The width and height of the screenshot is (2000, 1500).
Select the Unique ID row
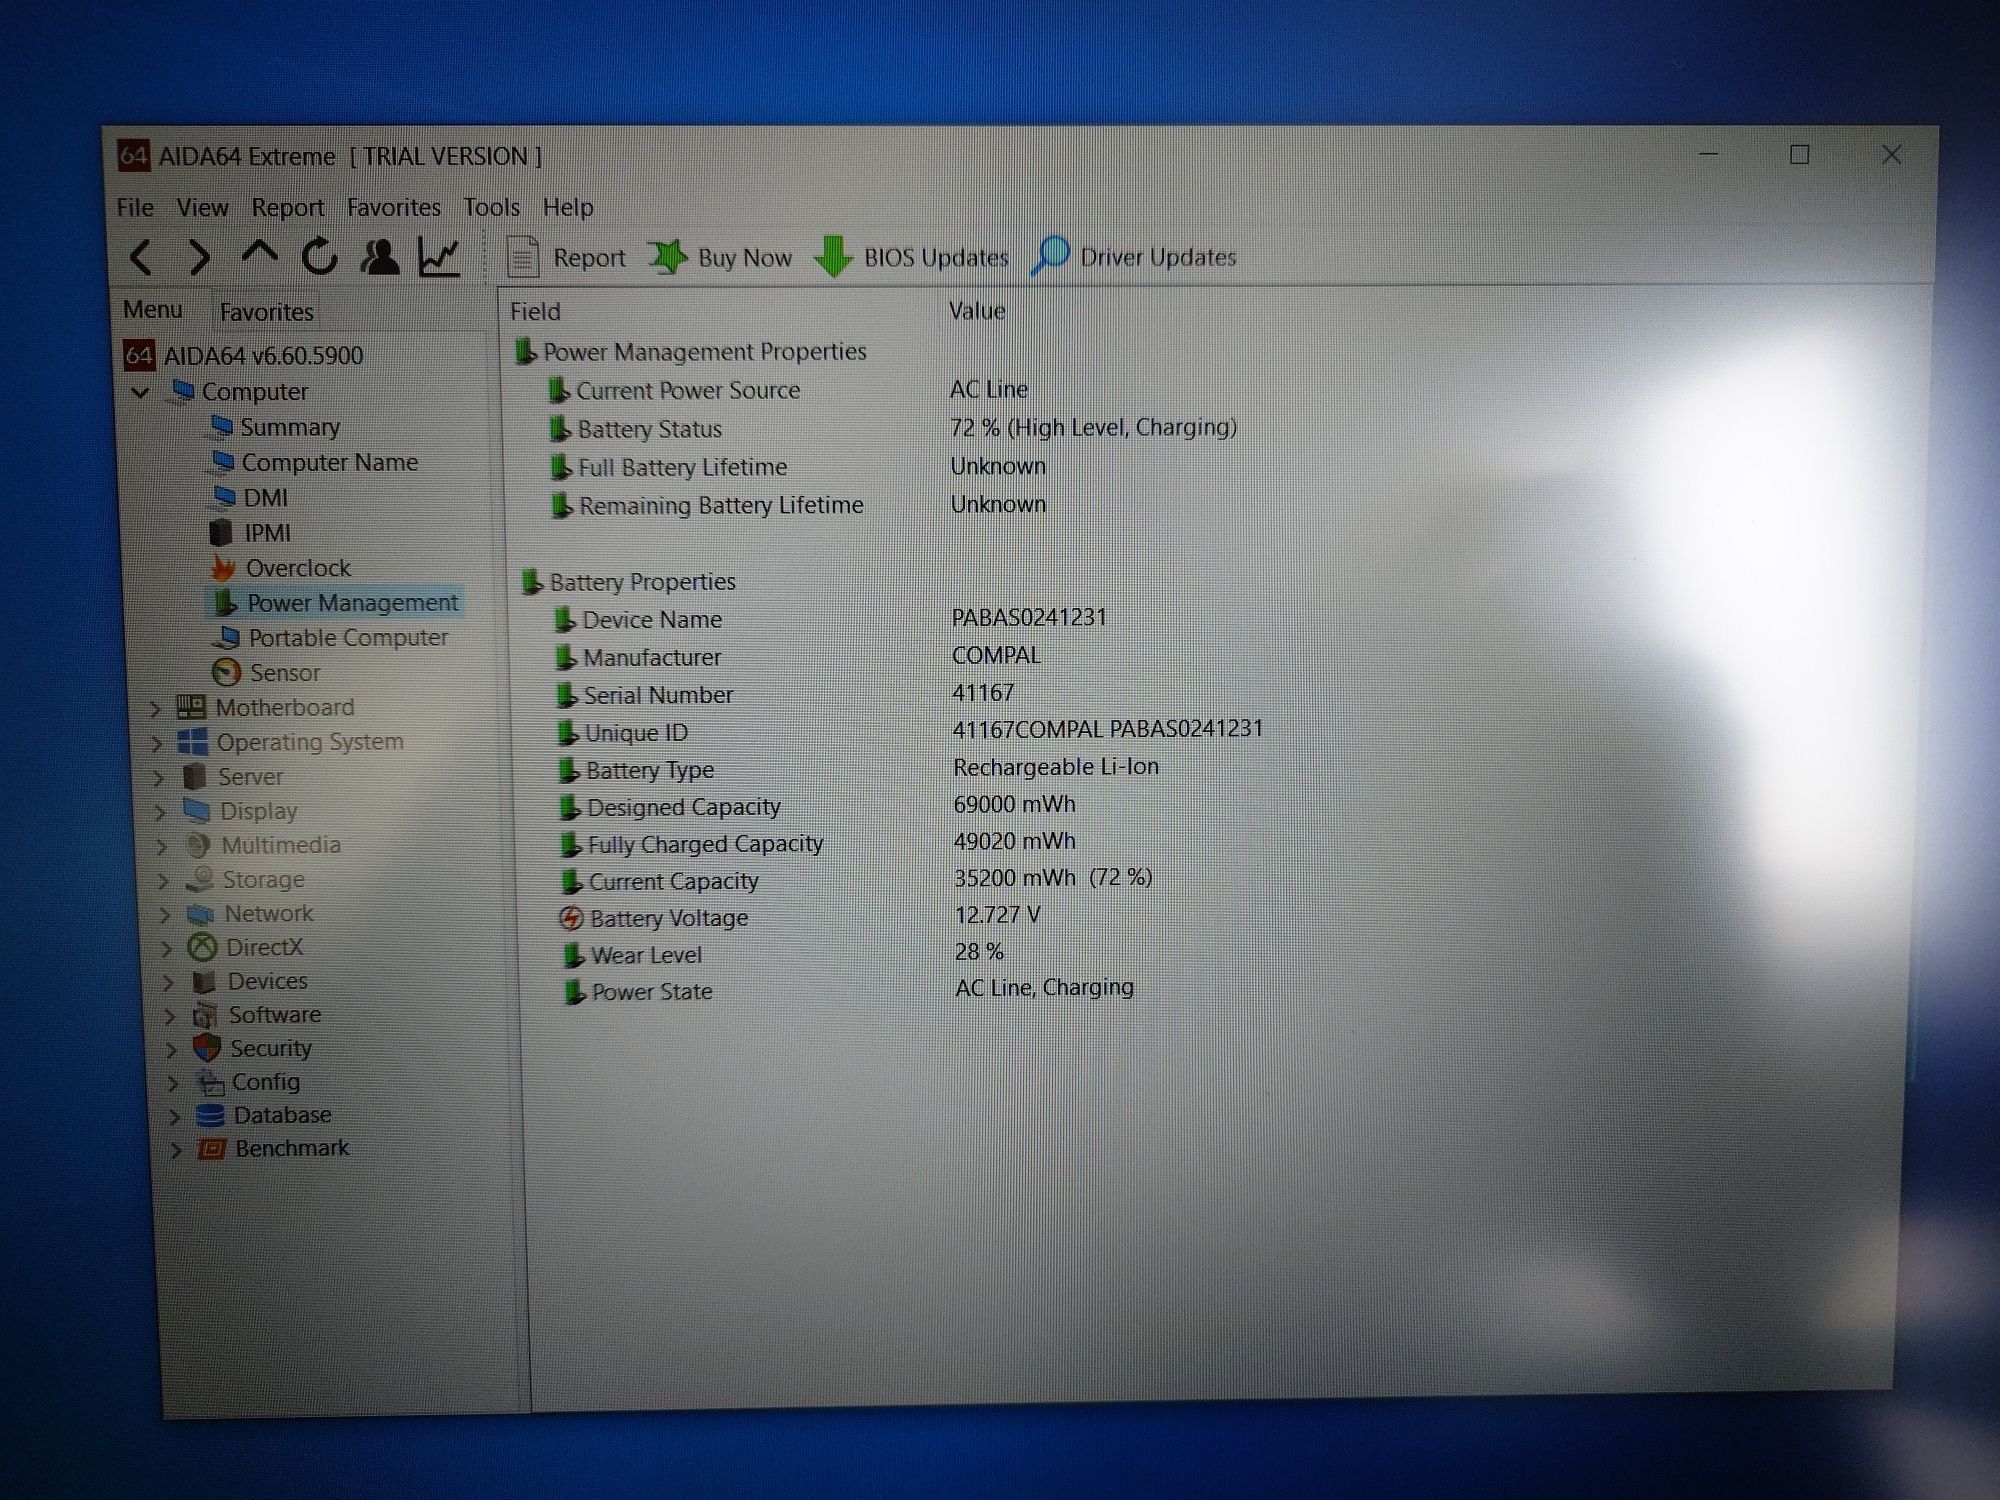click(910, 732)
